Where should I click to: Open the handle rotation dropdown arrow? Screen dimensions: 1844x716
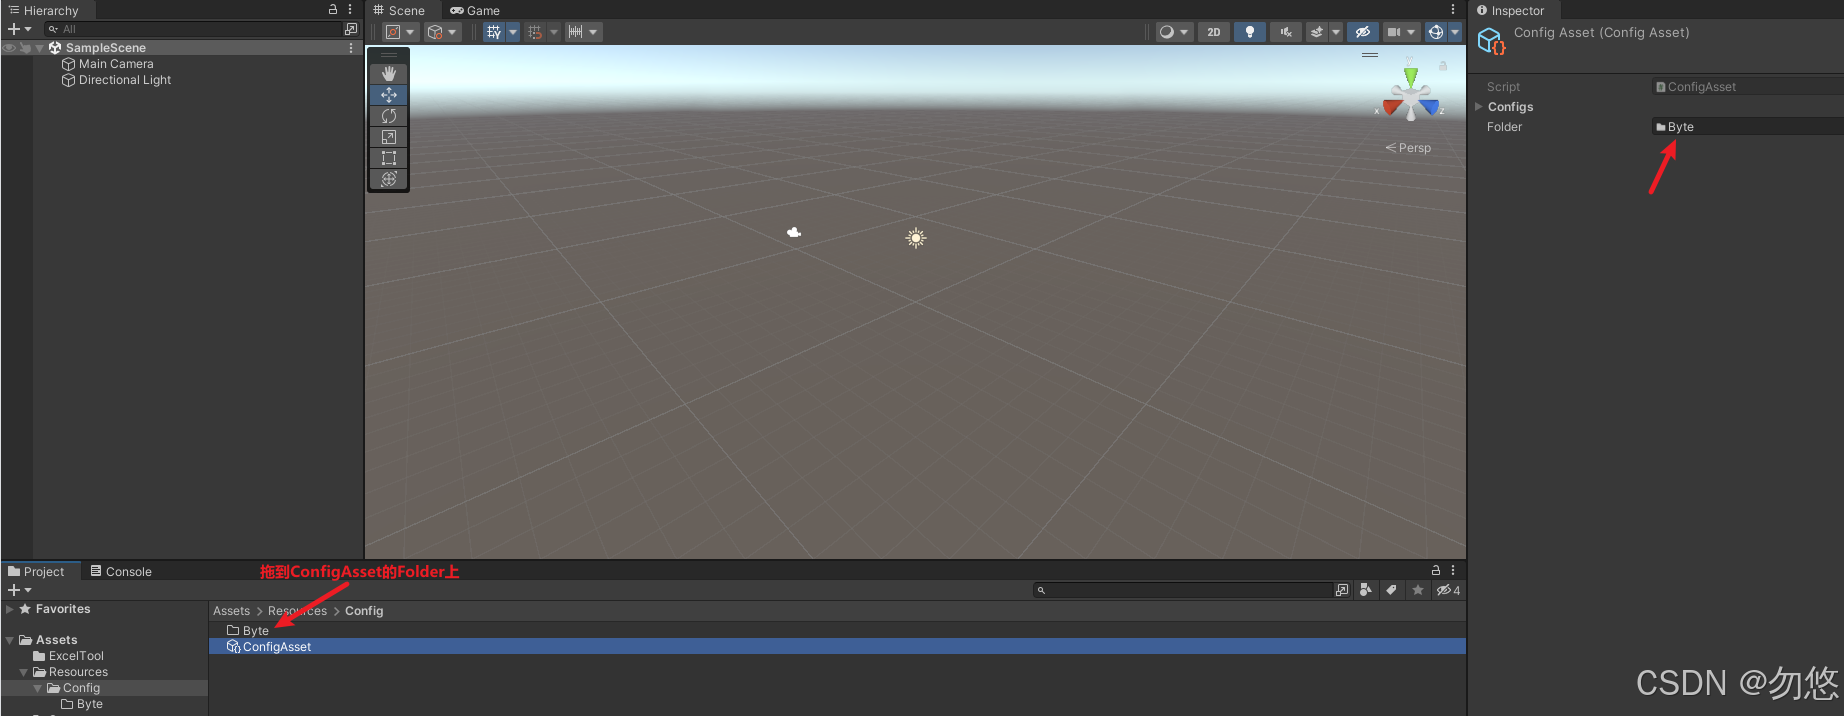coord(452,32)
